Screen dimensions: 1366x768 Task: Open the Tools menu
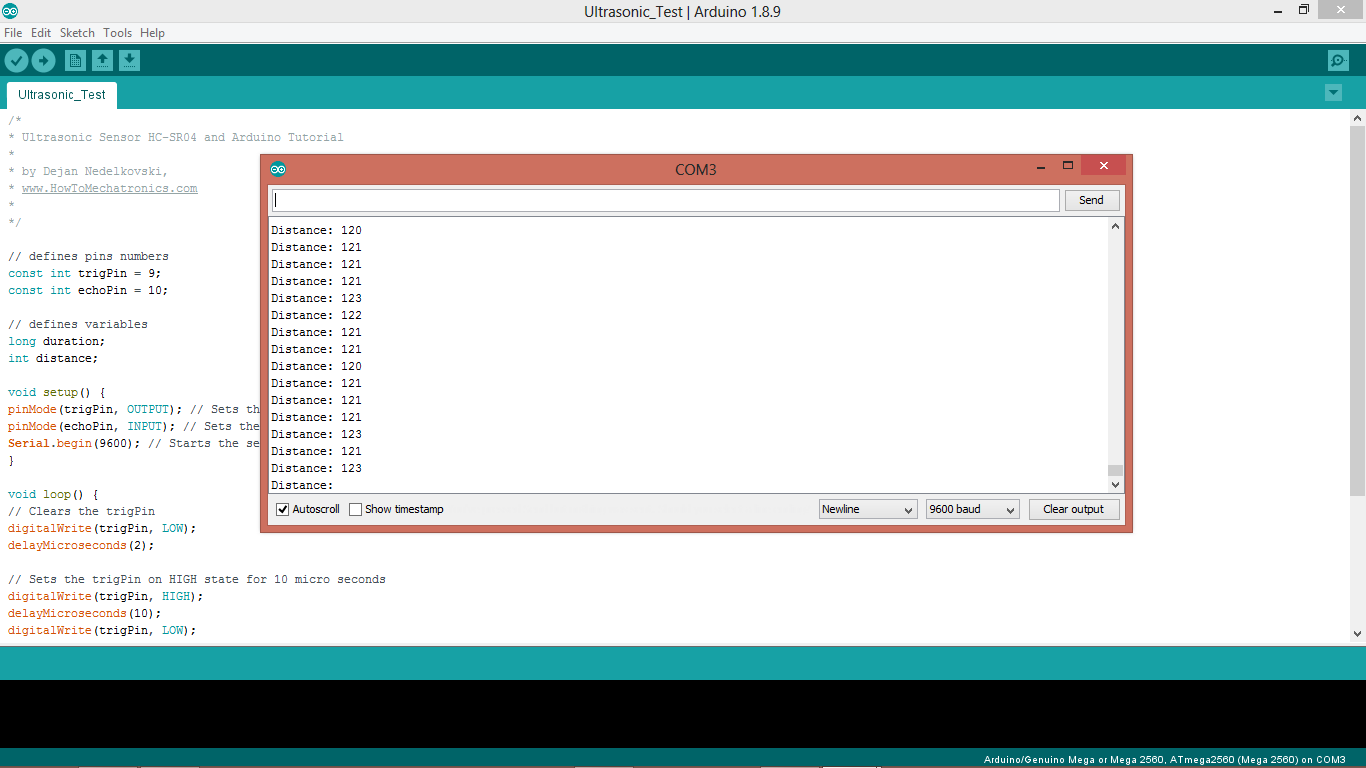pos(117,32)
